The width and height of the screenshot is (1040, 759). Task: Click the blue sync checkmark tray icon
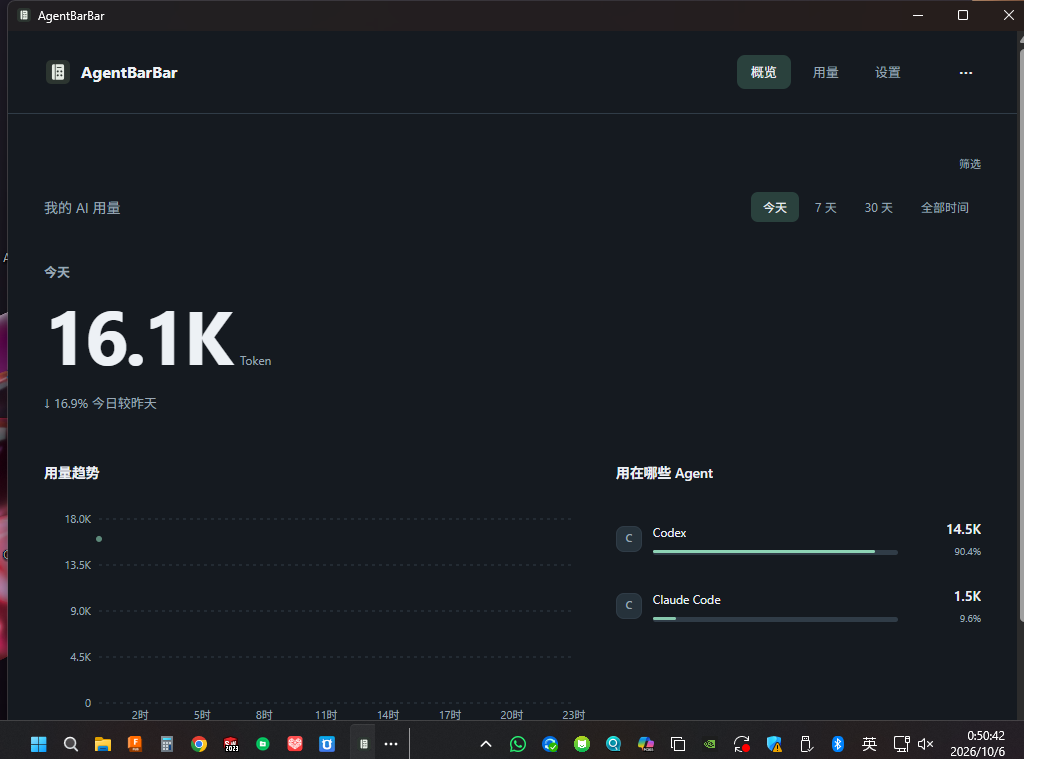[550, 744]
